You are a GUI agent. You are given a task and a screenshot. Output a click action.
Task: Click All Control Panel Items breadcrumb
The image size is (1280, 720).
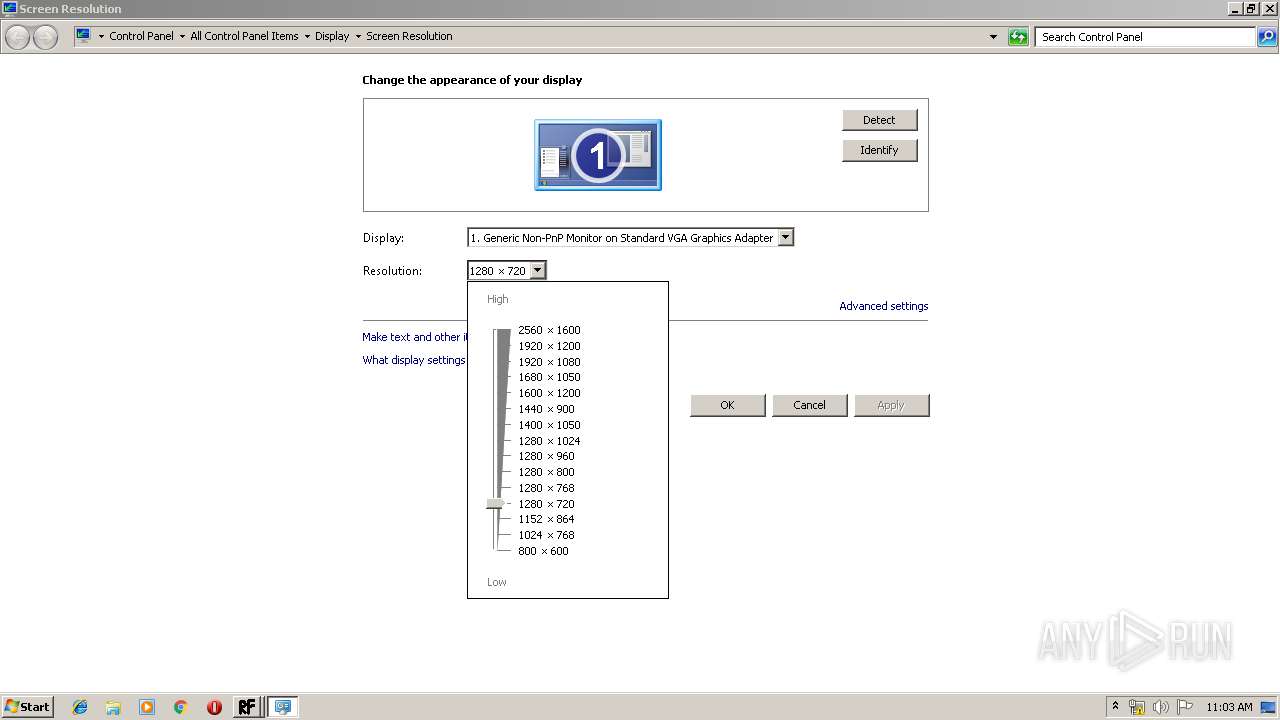tap(244, 36)
